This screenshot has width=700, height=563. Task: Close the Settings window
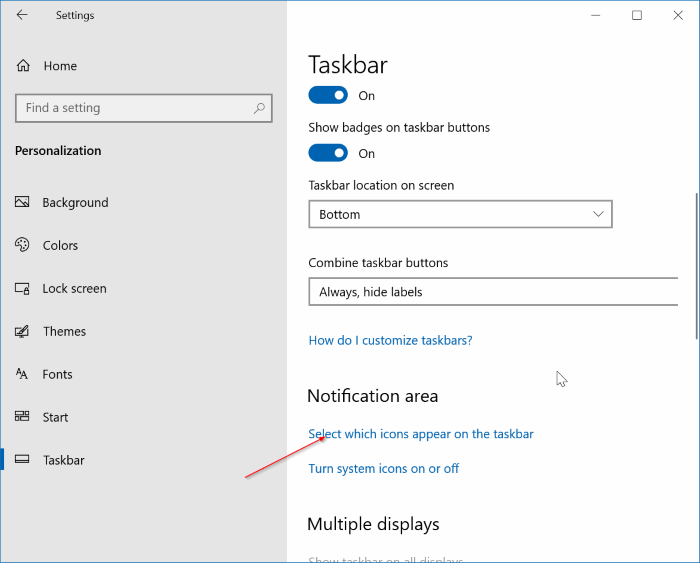pos(678,15)
